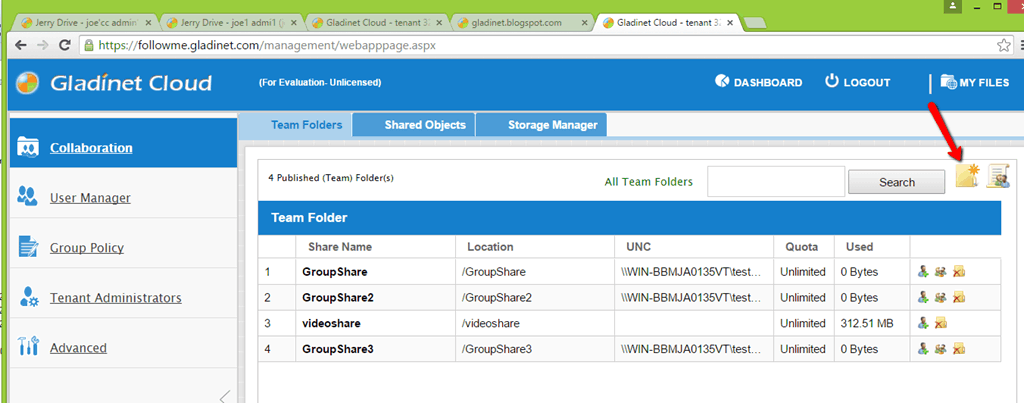This screenshot has width=1024, height=403.
Task: Click add user icon for GroupShare row
Action: tap(923, 271)
